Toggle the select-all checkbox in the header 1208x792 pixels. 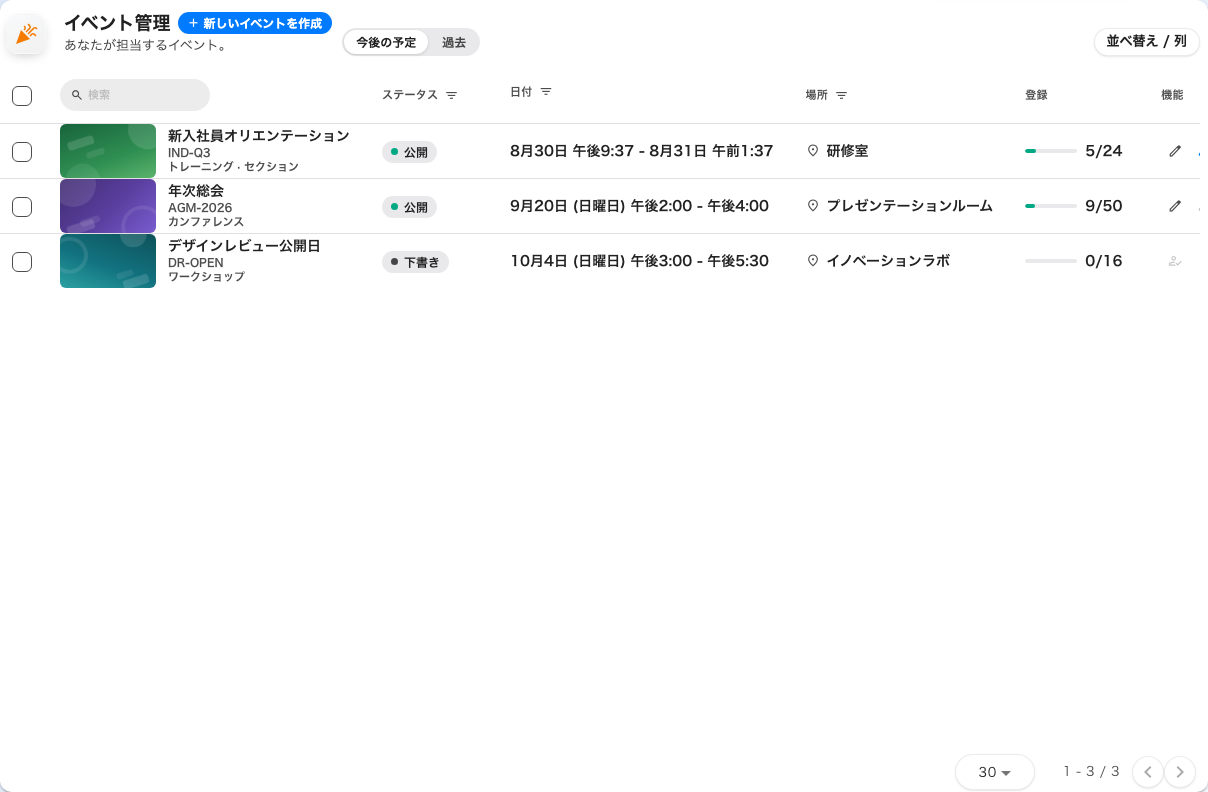[22, 96]
